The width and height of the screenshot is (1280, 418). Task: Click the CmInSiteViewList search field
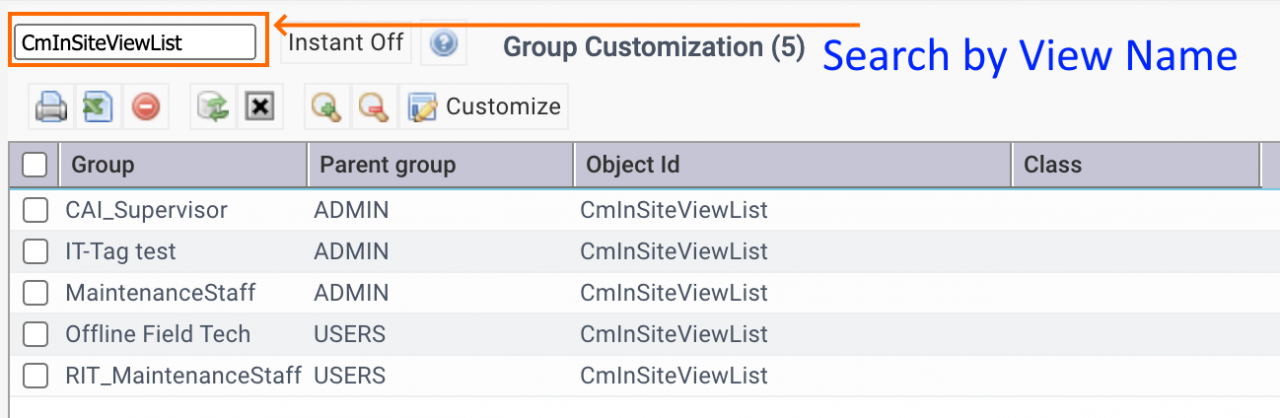click(135, 42)
